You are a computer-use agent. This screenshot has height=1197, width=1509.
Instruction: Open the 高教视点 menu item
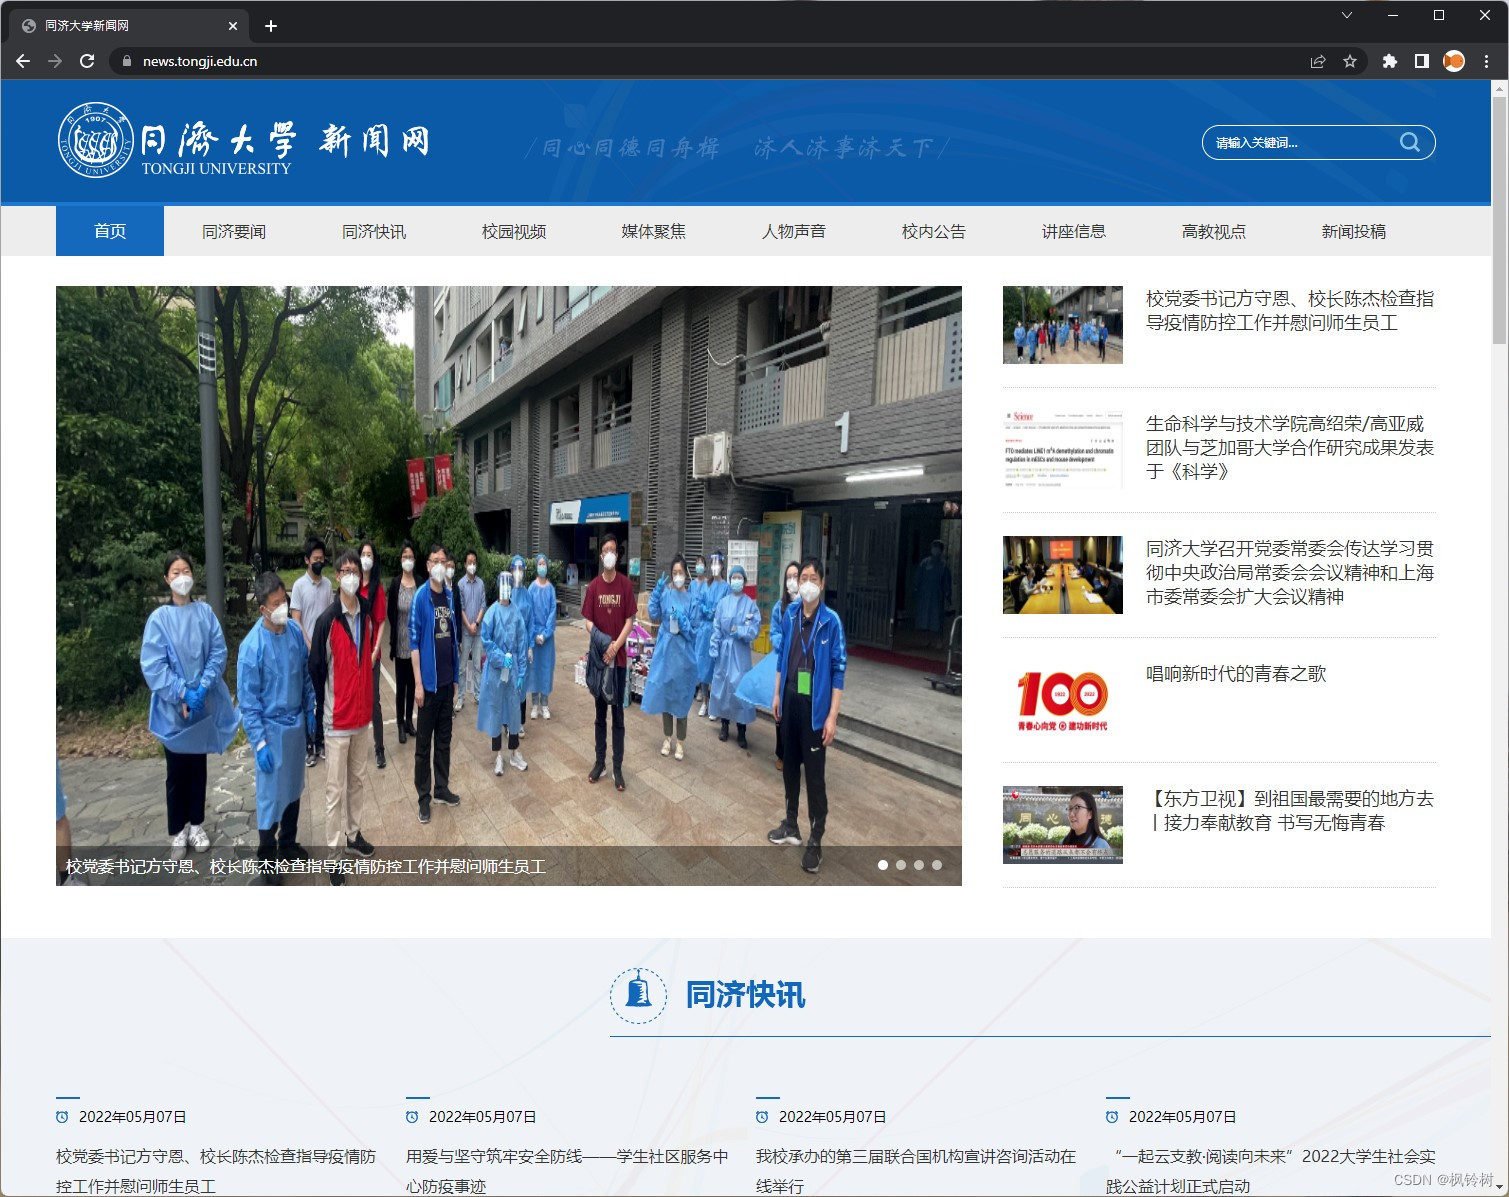pos(1214,231)
